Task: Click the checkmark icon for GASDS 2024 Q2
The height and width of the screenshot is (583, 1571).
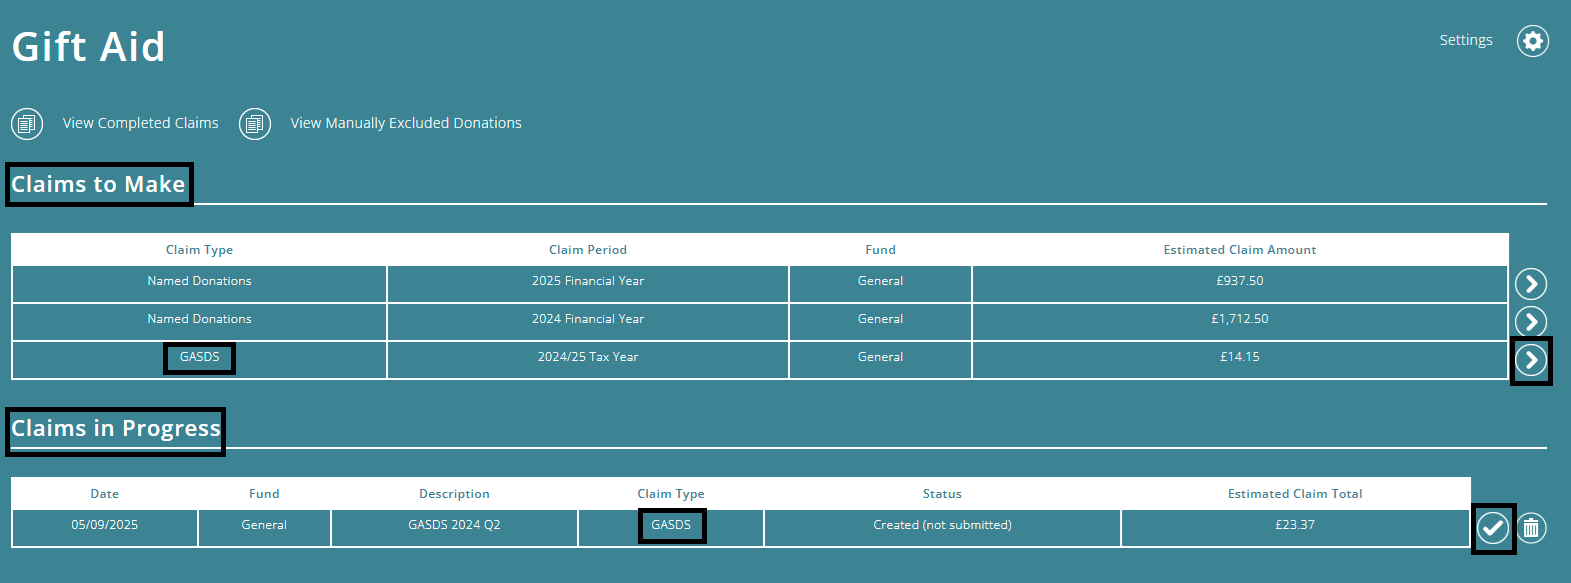Action: [1493, 528]
